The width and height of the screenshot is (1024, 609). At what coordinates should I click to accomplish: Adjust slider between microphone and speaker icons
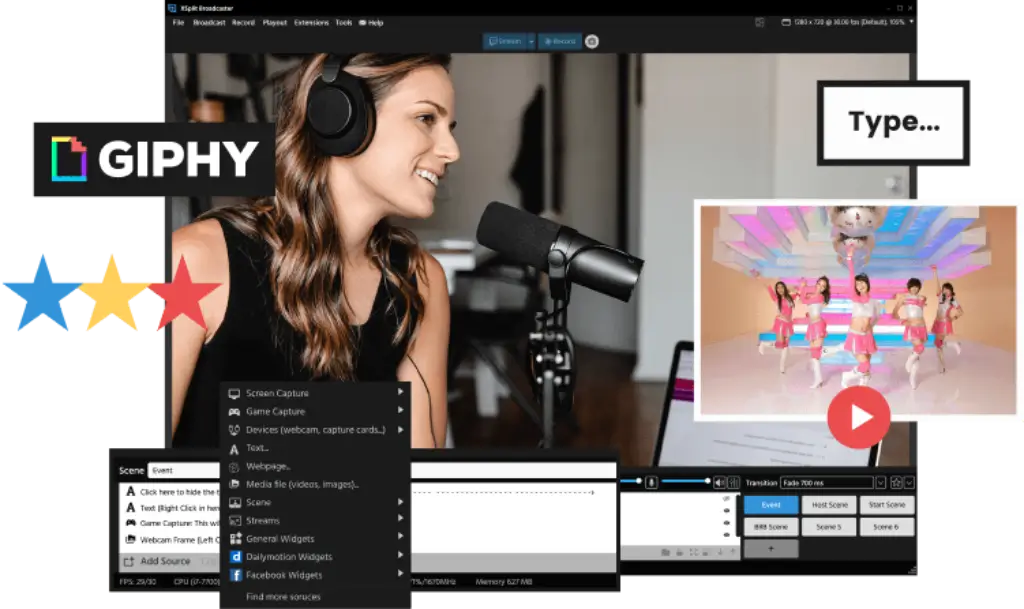[685, 481]
